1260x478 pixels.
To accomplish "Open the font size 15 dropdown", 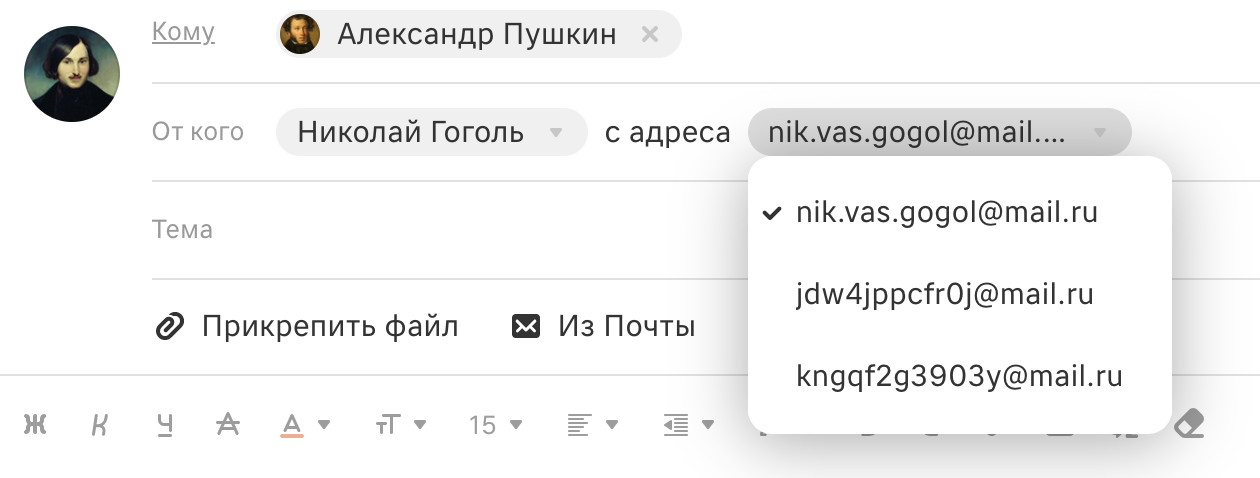I will tap(496, 425).
